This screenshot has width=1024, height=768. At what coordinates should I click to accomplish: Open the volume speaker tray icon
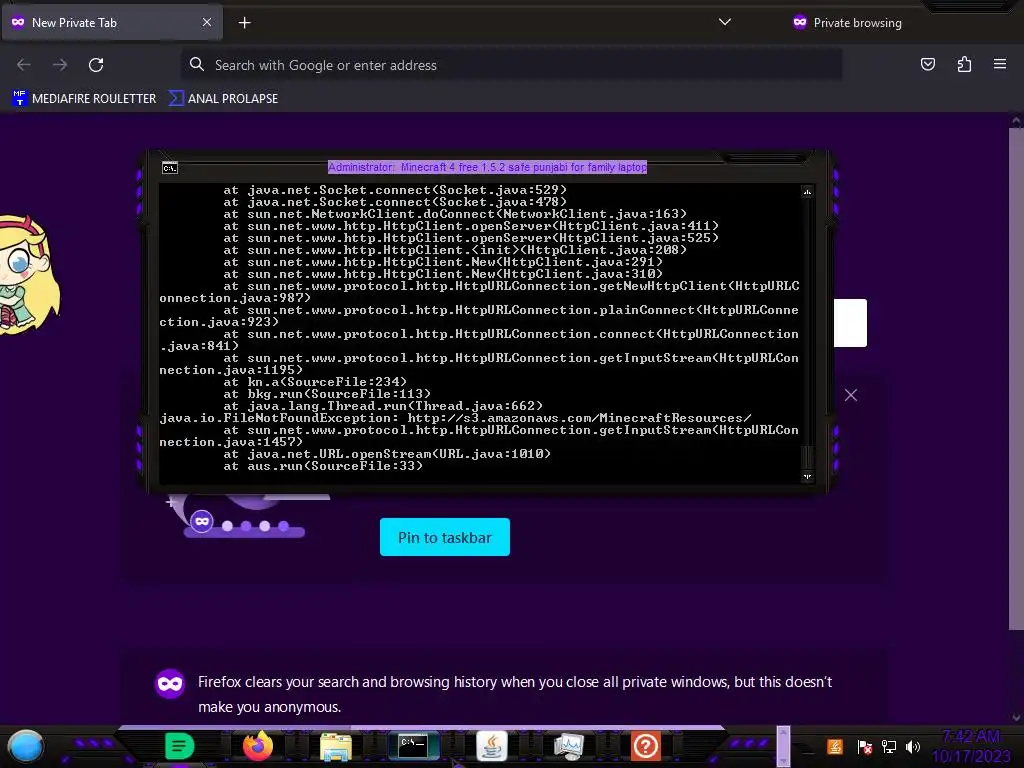[x=912, y=746]
